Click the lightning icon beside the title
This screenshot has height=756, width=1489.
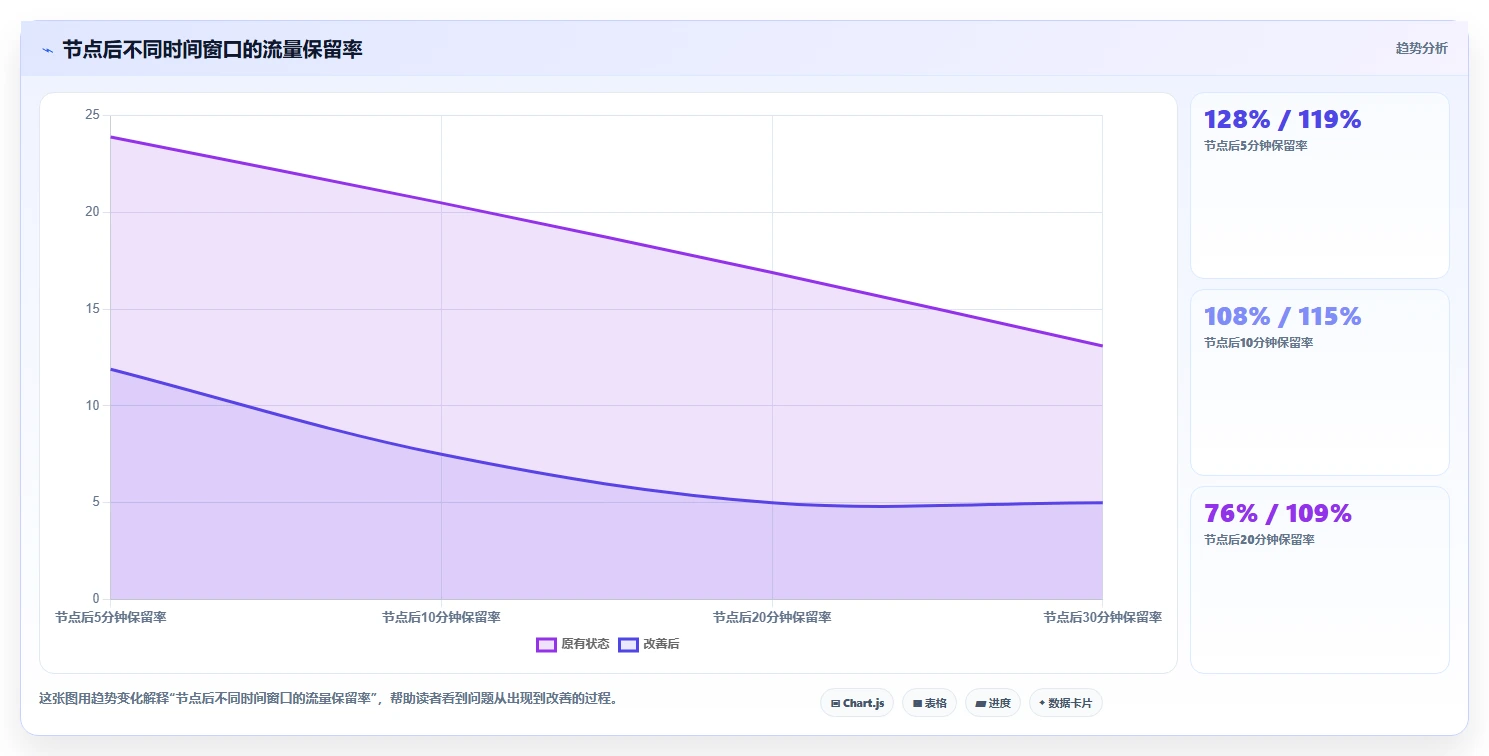point(47,50)
